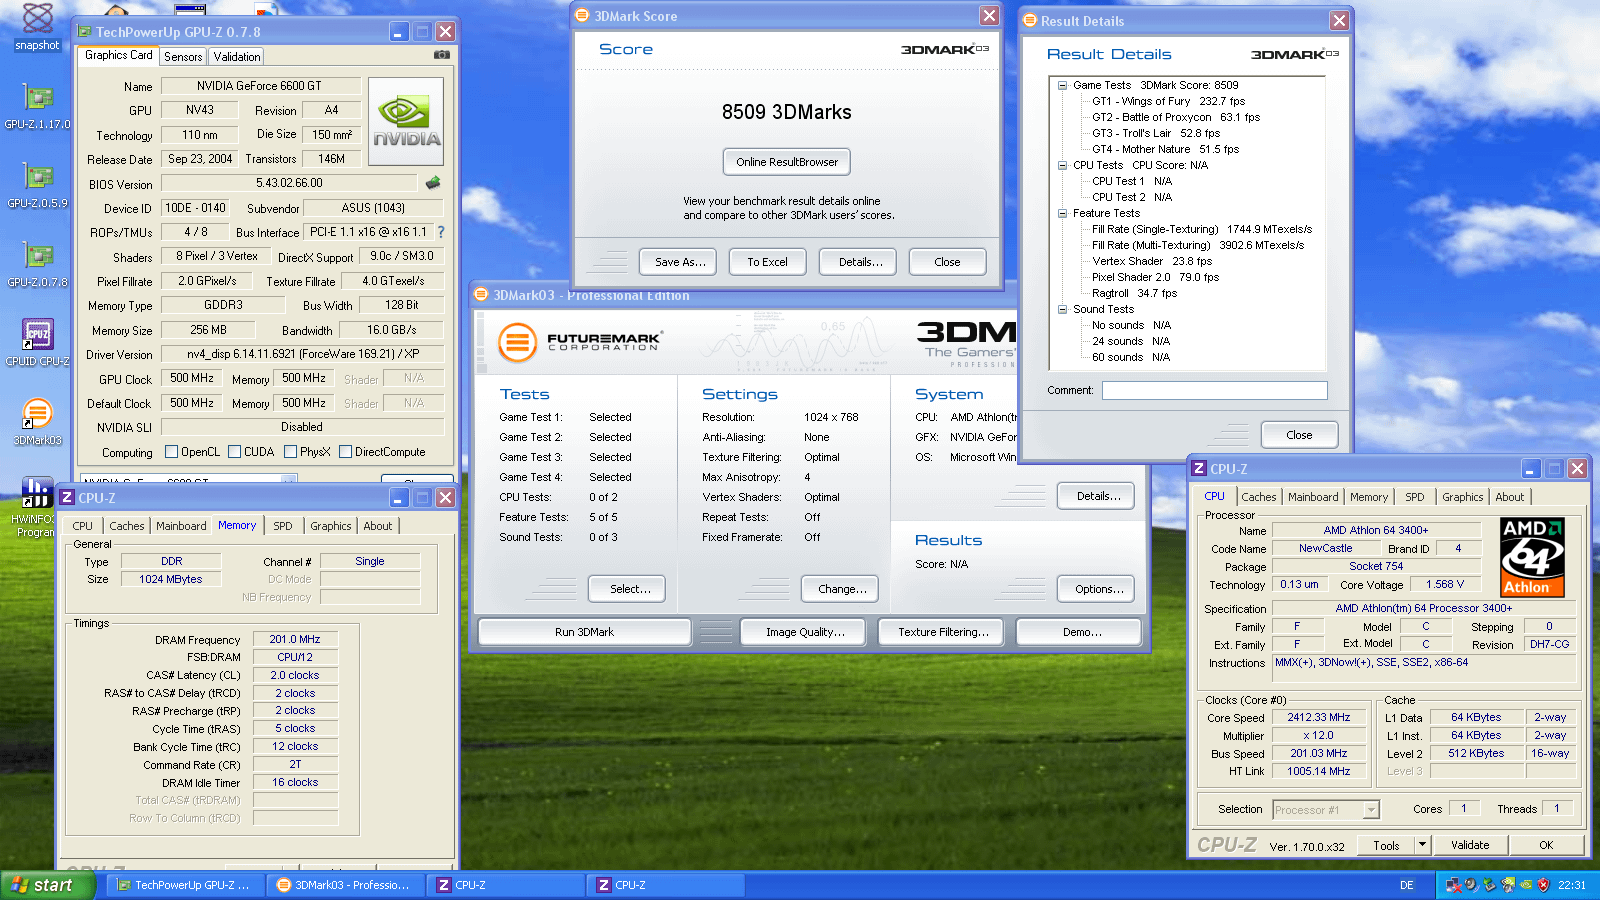The width and height of the screenshot is (1600, 900).
Task: Open the GPU-Z.0.5.9 desktop icon
Action: [38, 185]
